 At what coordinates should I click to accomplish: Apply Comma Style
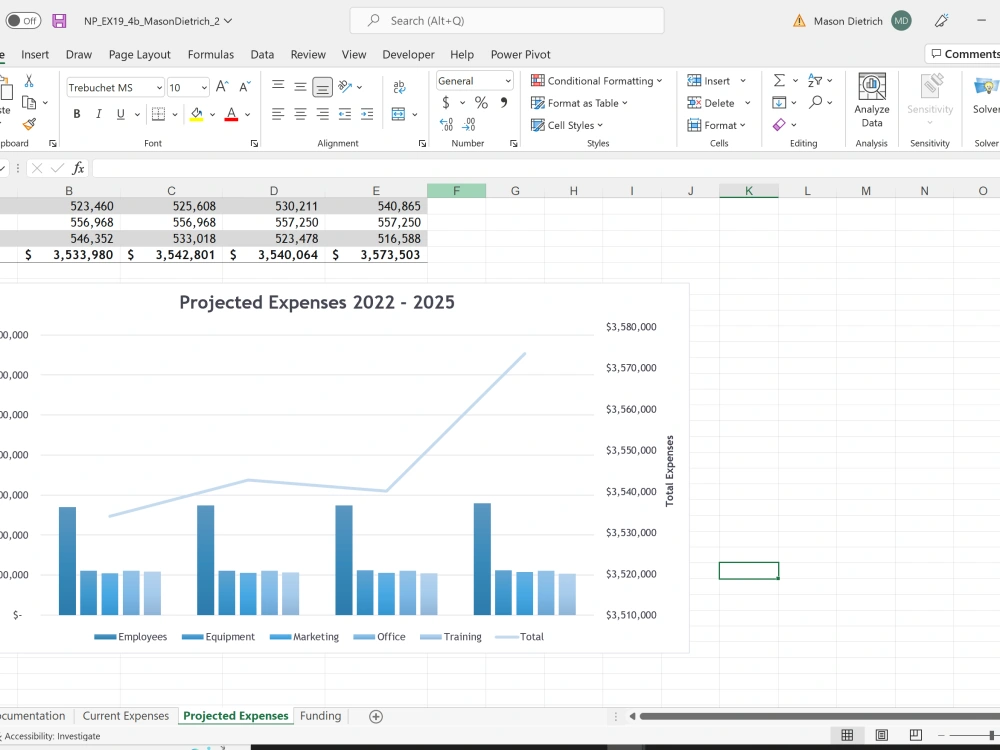504,102
